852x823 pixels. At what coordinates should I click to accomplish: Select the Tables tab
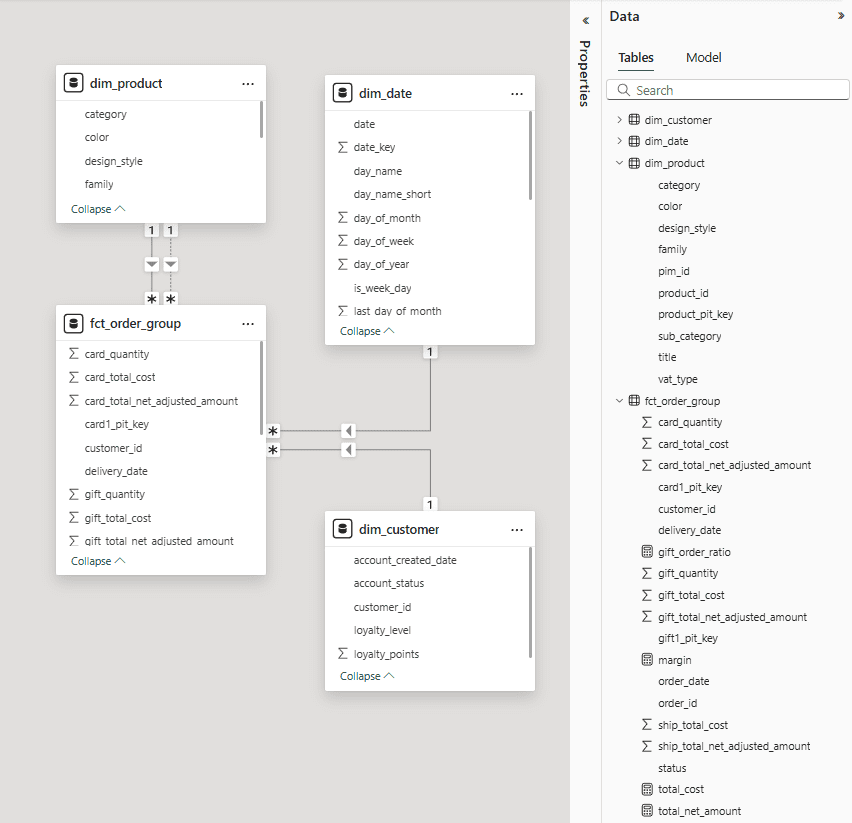(636, 58)
